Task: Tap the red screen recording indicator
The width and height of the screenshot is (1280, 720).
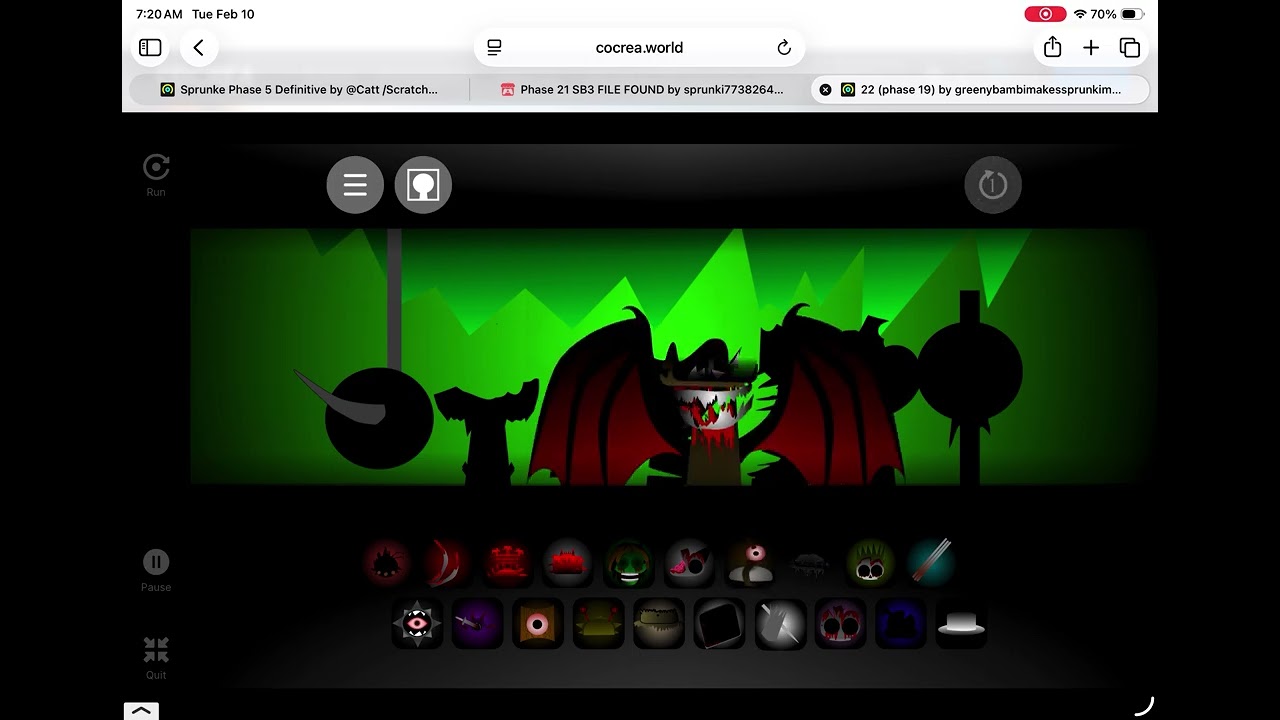Action: click(1045, 14)
